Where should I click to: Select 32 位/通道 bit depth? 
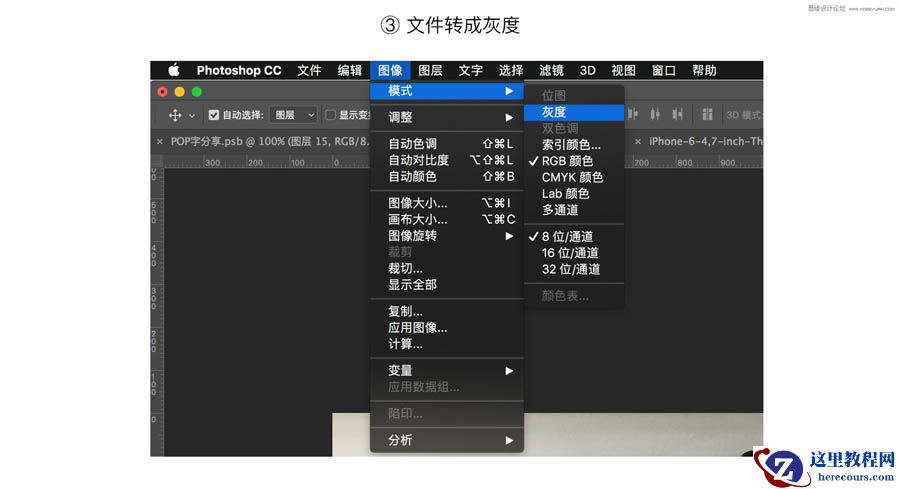click(x=573, y=269)
